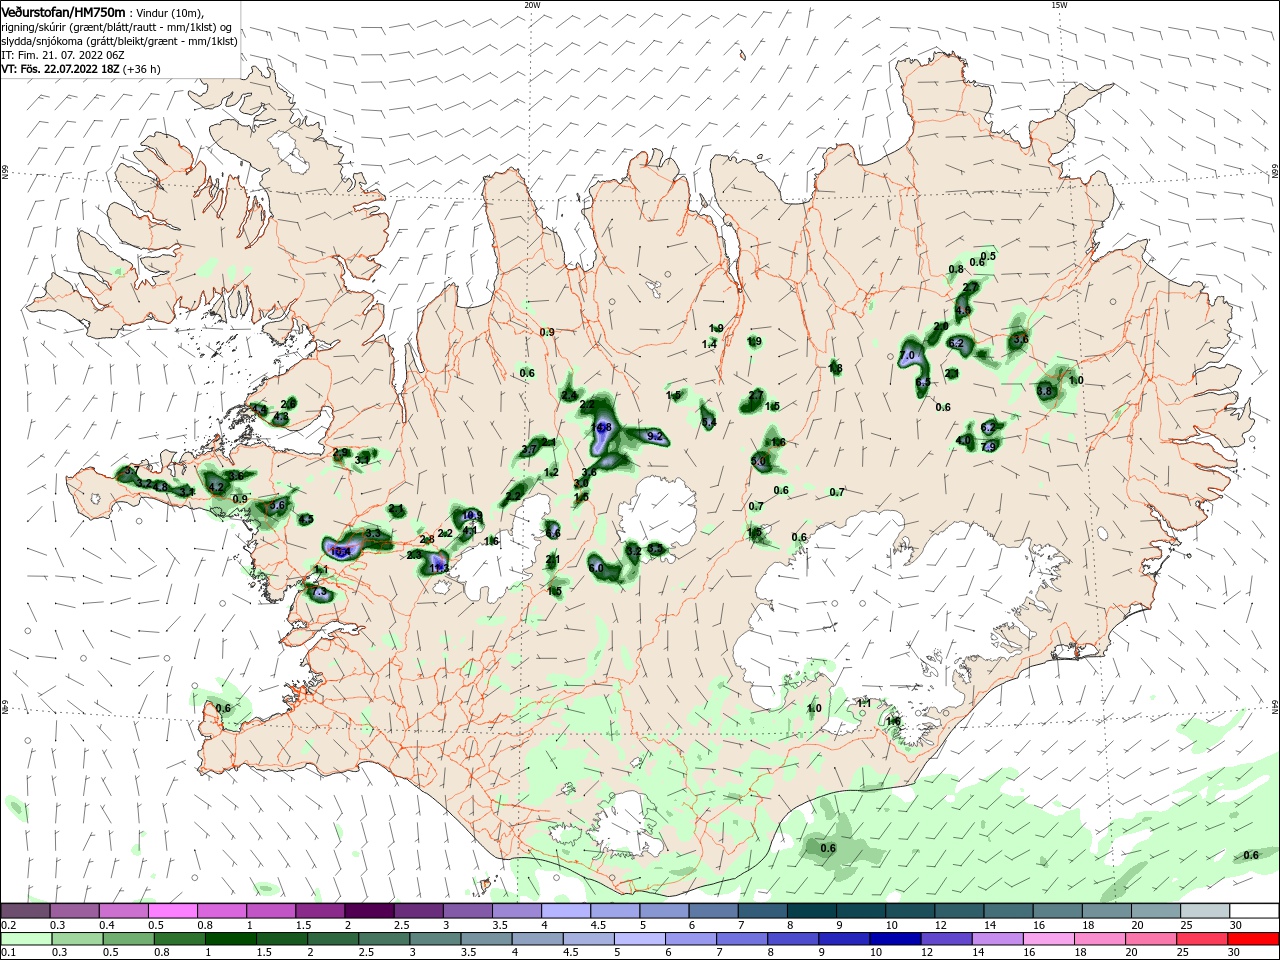Select the 7.0 precipitation value

coord(908,356)
